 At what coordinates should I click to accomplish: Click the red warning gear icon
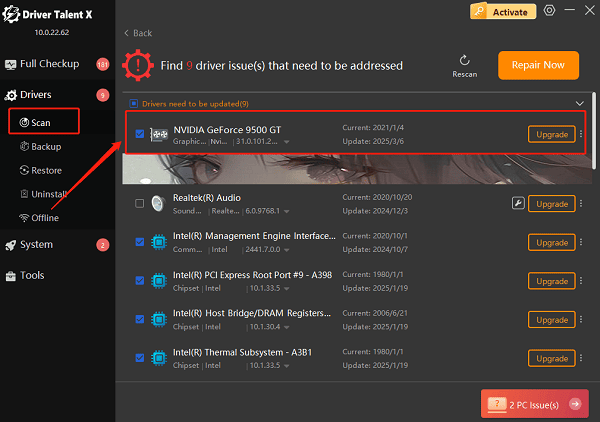point(138,65)
